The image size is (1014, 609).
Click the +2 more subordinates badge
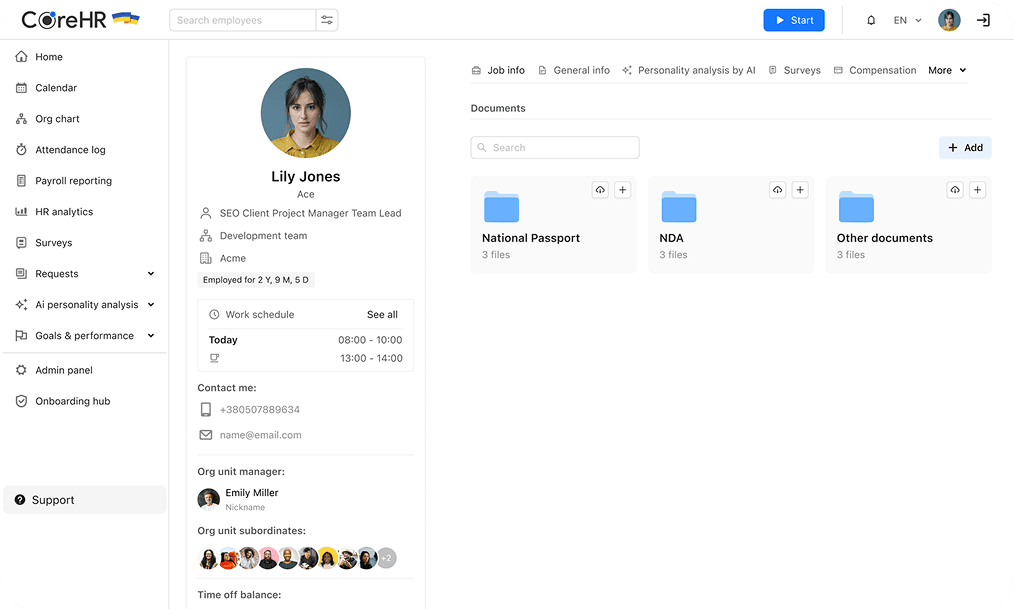pos(386,558)
